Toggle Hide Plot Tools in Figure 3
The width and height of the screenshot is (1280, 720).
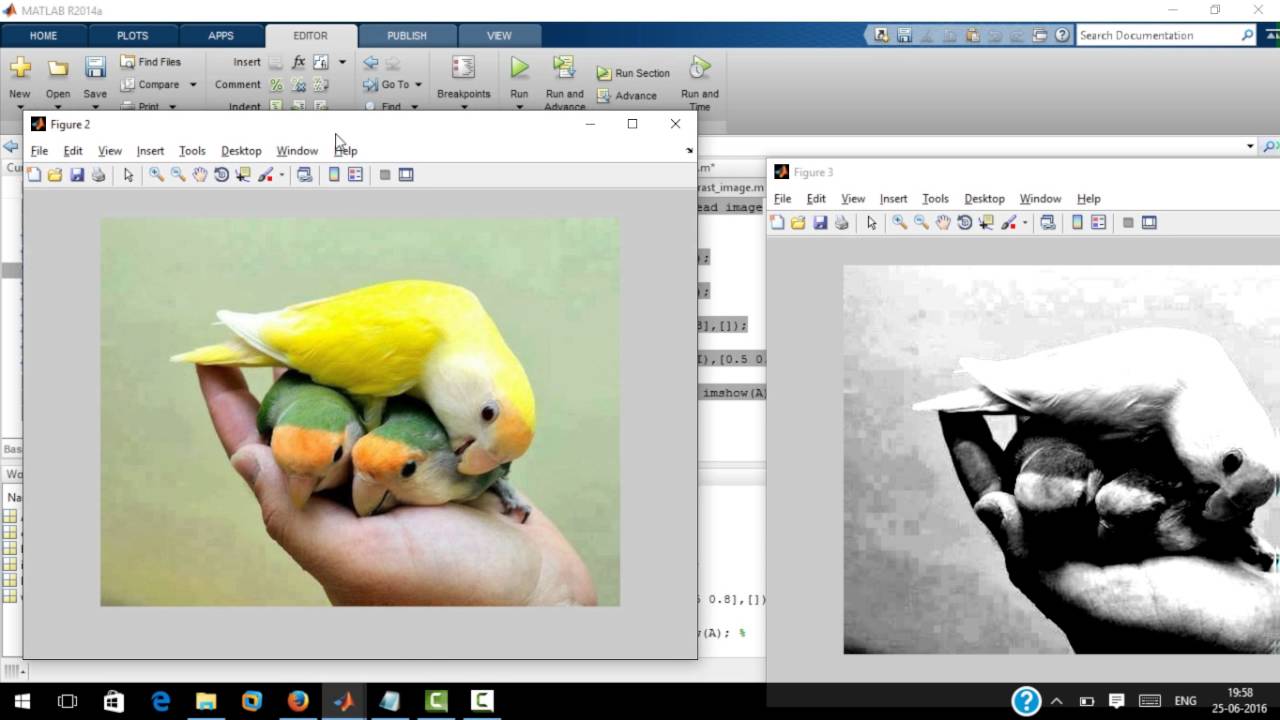tap(1128, 223)
